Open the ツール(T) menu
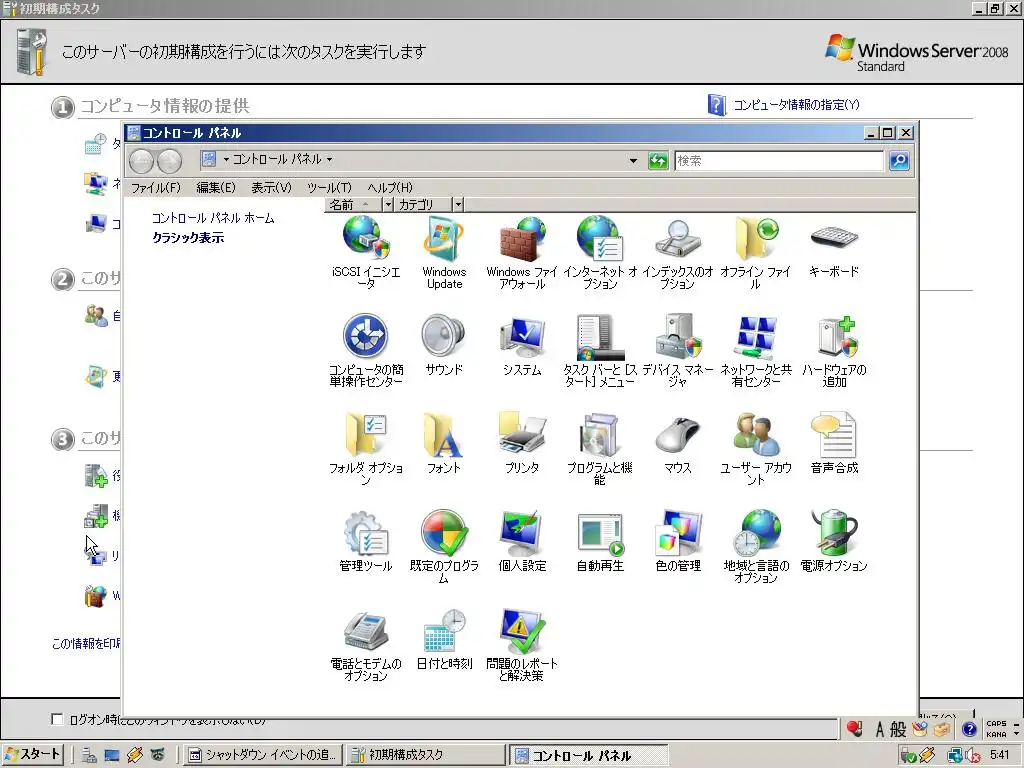This screenshot has height=768, width=1024. coord(329,187)
